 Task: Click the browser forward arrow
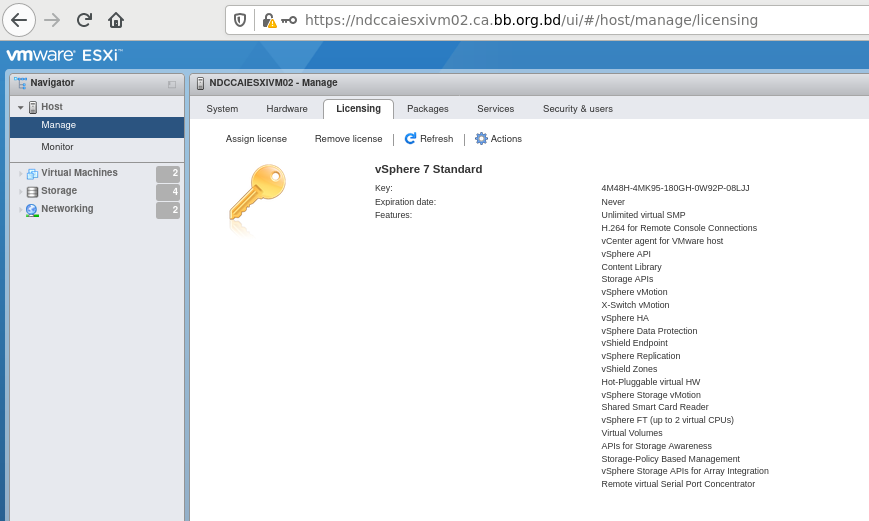click(x=52, y=21)
